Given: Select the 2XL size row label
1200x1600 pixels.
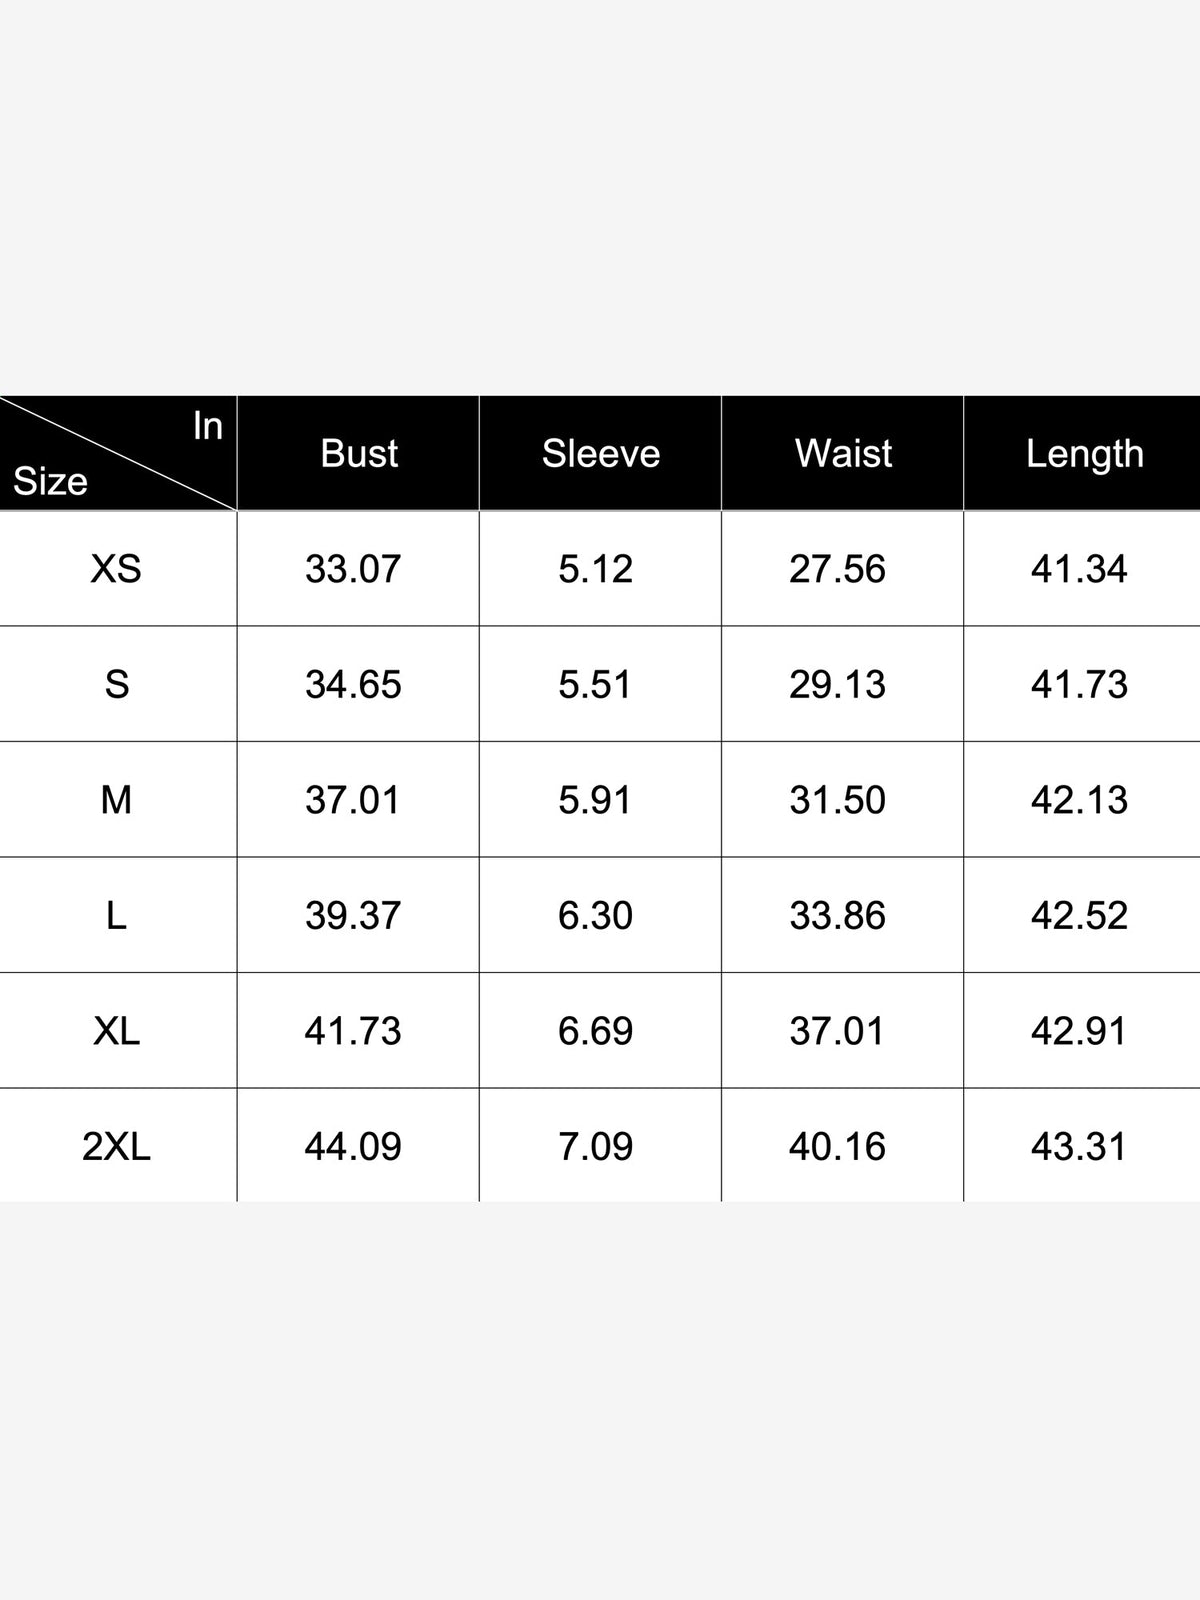Looking at the screenshot, I should tap(116, 1147).
